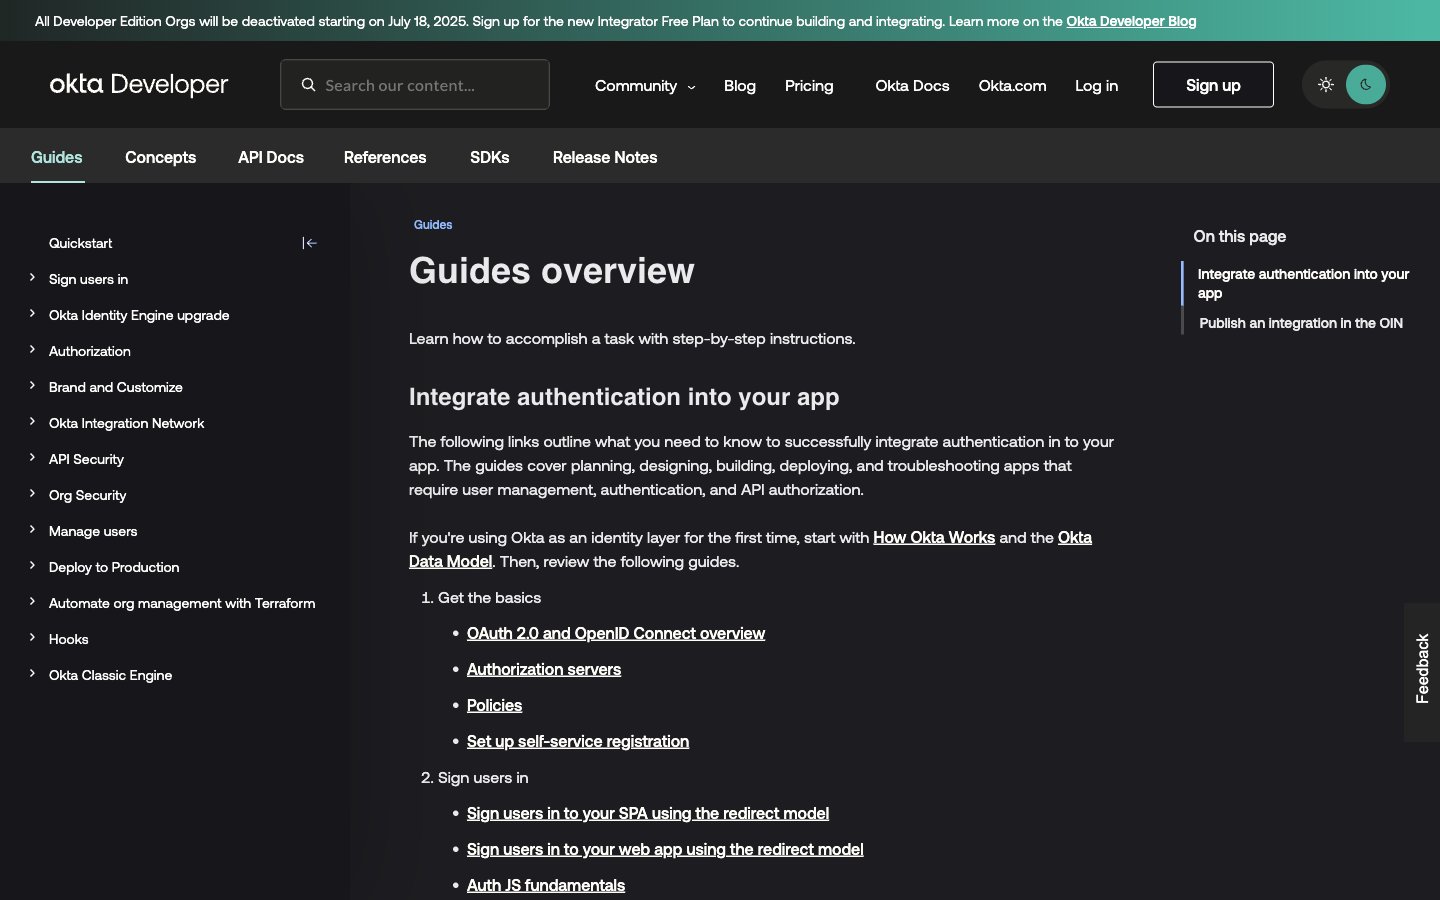
Task: Open the Guides tab
Action: point(57,157)
